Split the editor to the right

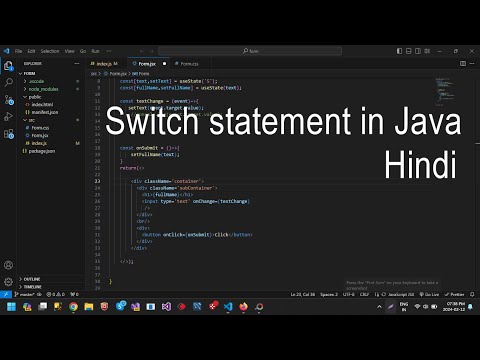pos(463,63)
